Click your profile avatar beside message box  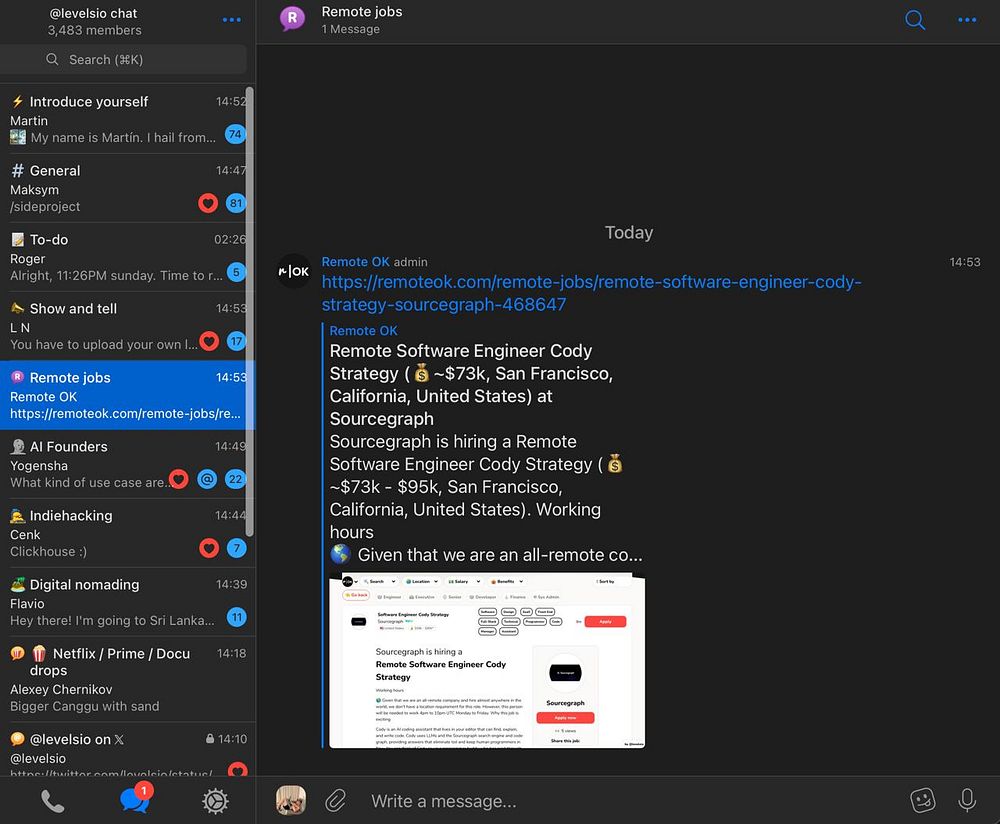[x=291, y=800]
